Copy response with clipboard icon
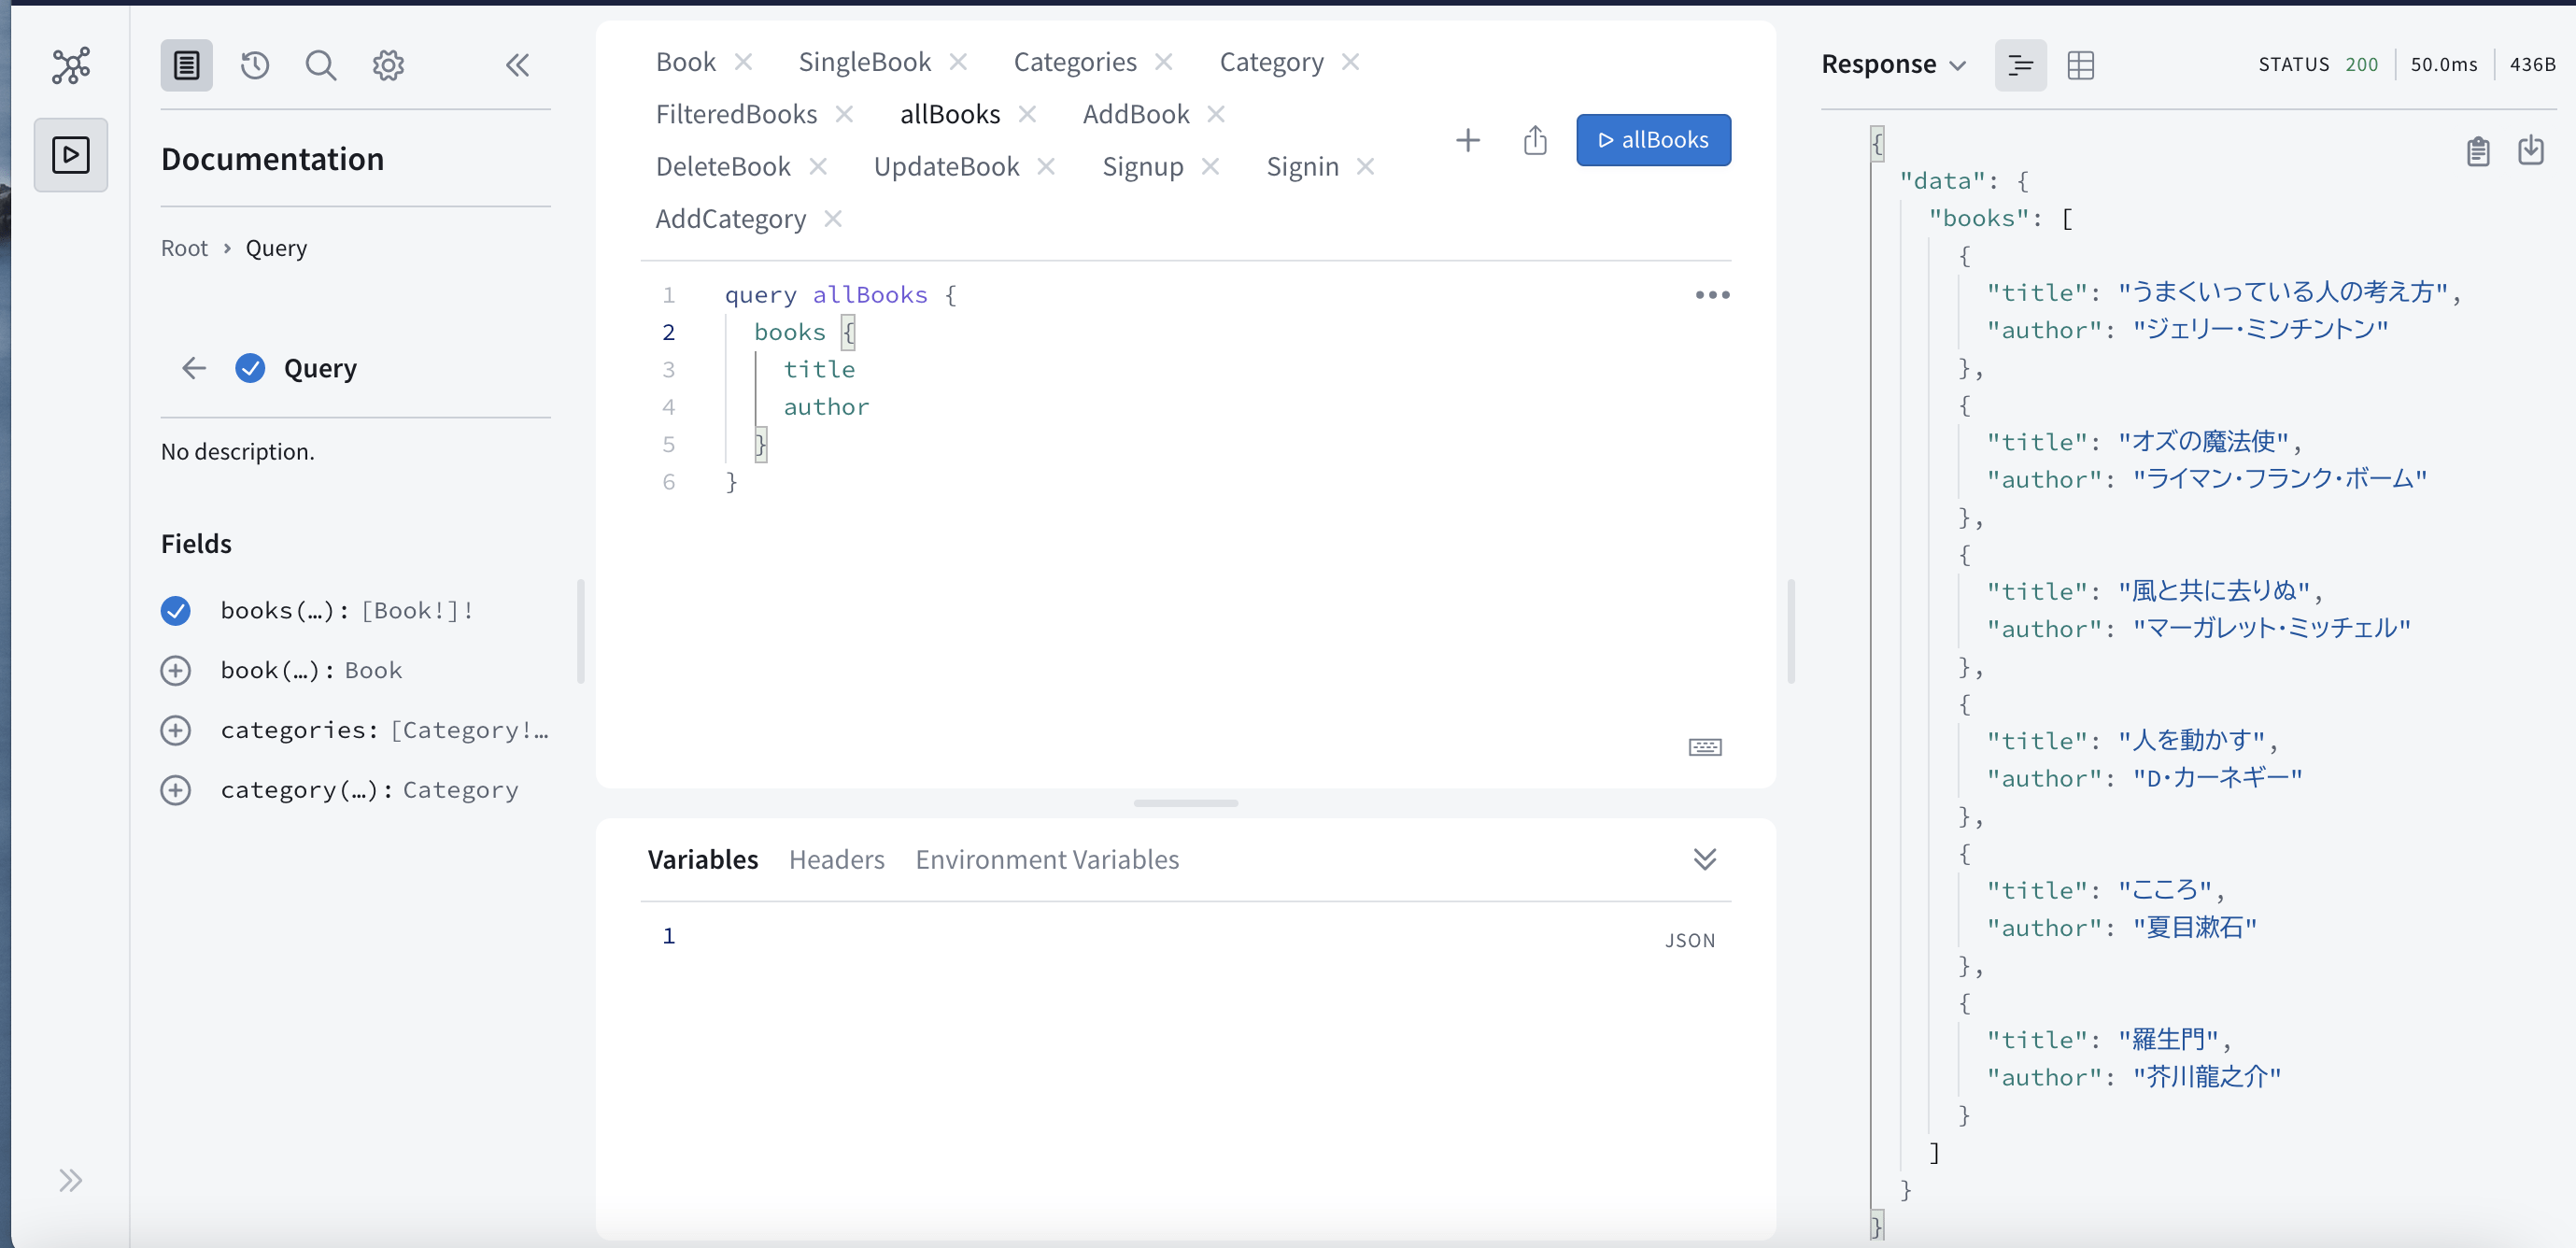Screen dimensions: 2576x1248 pos(2477,151)
